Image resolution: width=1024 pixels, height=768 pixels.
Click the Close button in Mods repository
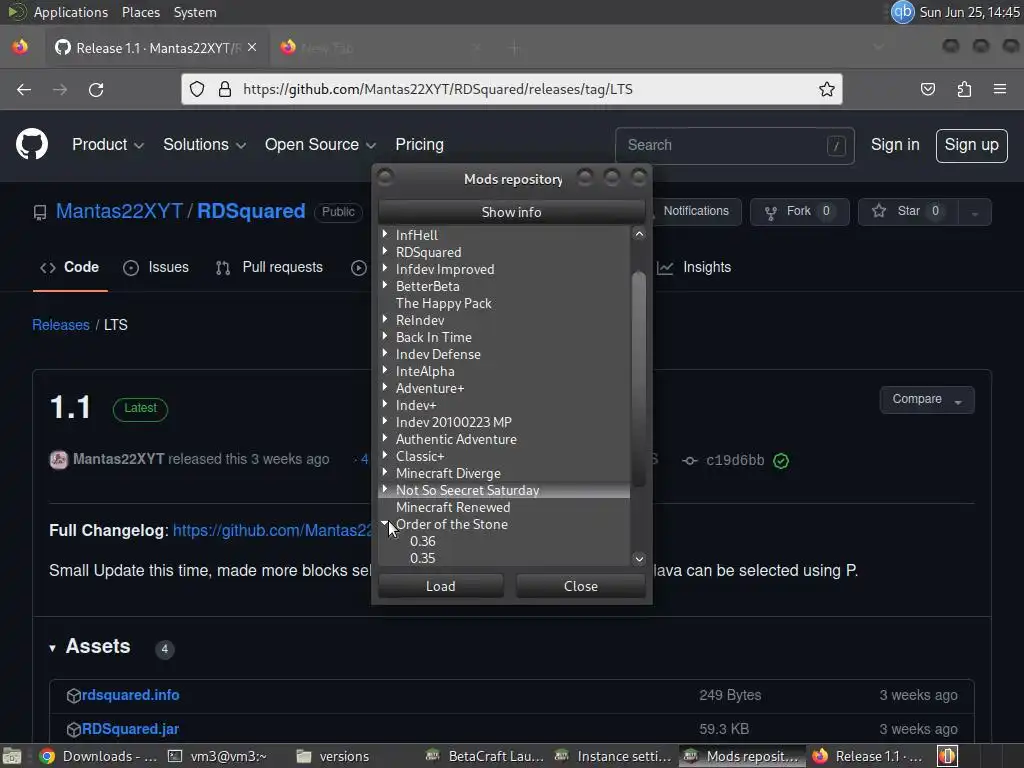pos(581,586)
